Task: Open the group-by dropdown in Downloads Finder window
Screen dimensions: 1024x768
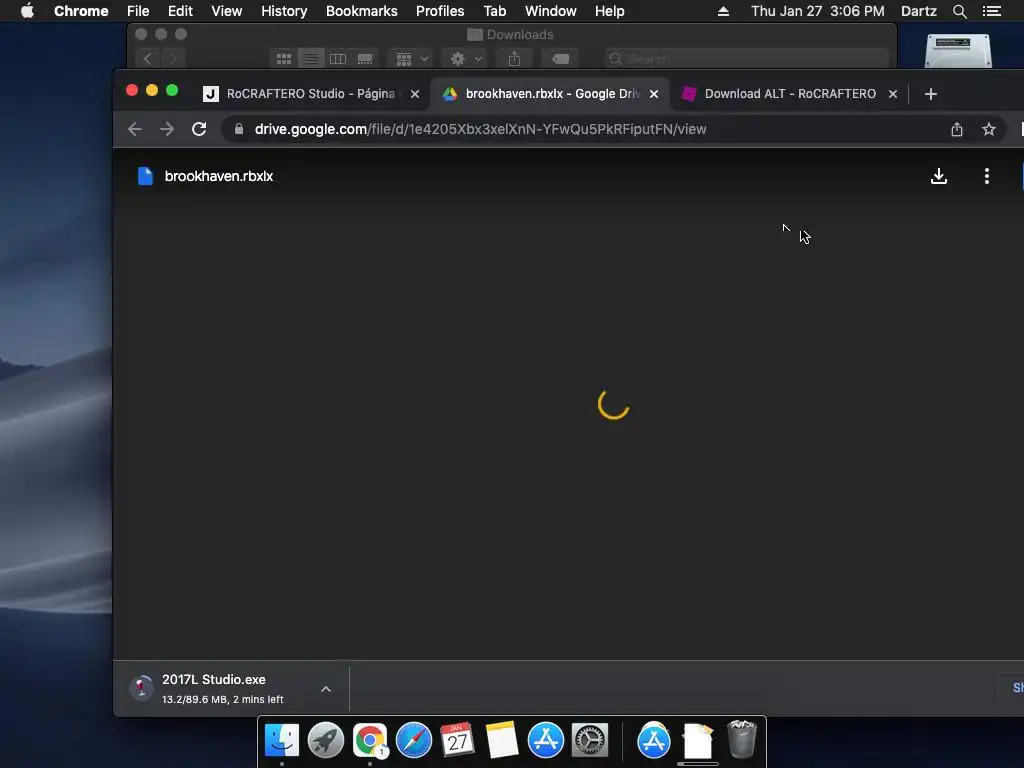Action: click(x=411, y=59)
